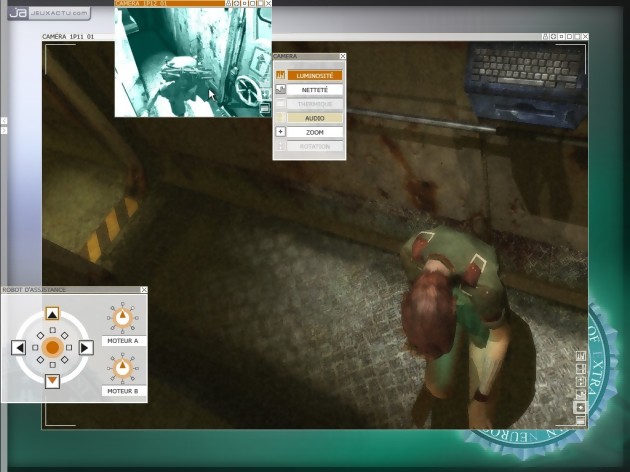
Task: Click the right chevron on screen edge
Action: [4, 131]
